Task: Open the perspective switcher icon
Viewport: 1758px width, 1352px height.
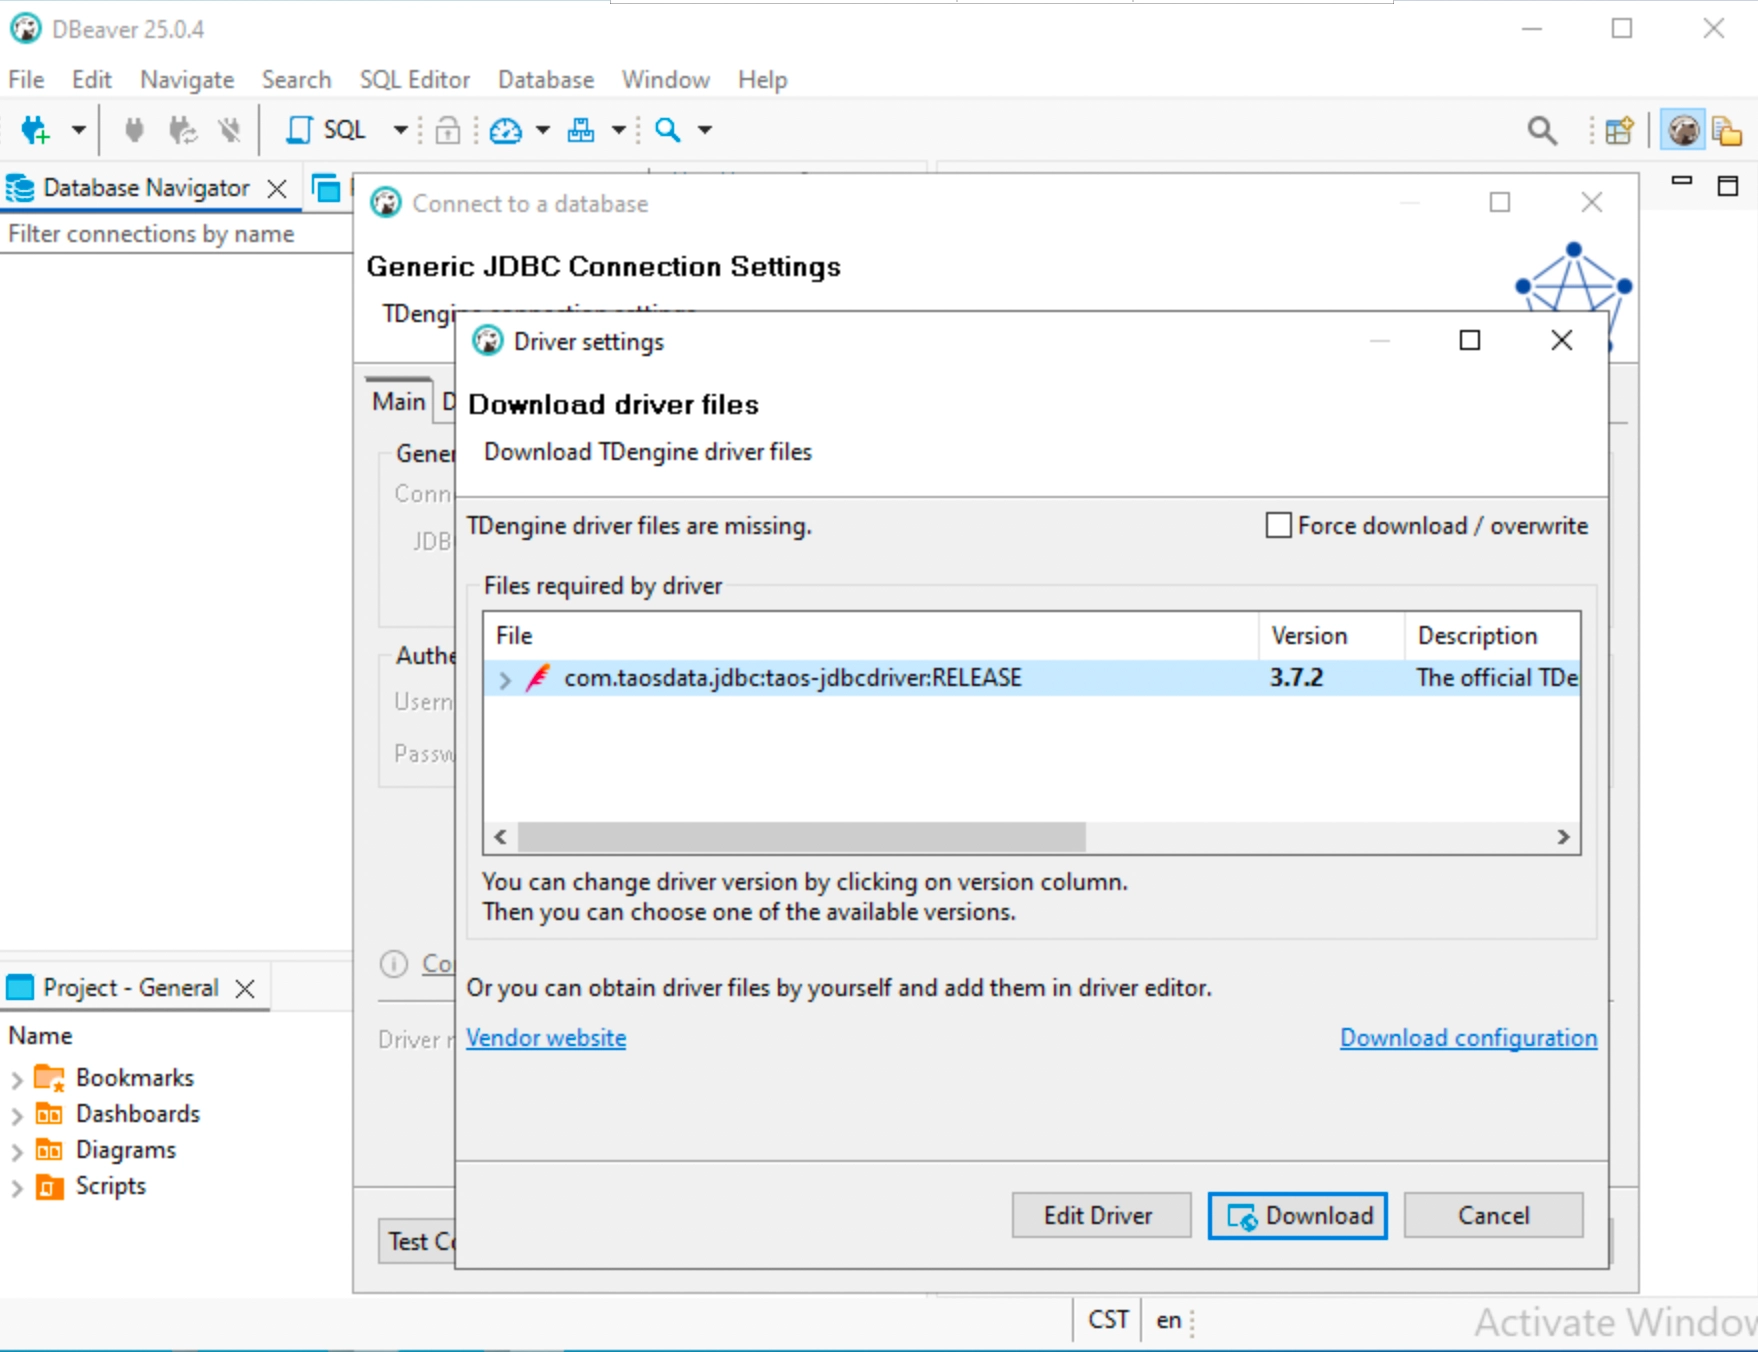Action: tap(1619, 130)
